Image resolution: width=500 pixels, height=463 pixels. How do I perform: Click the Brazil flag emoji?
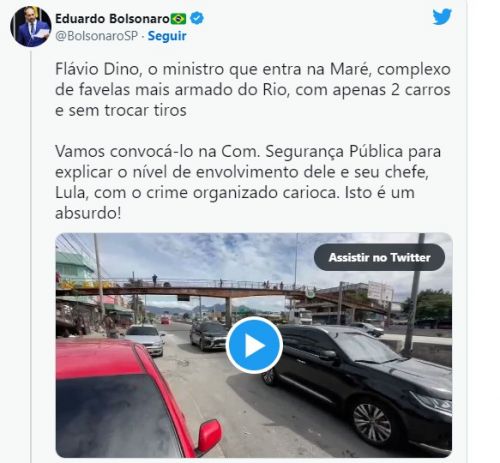coord(178,19)
